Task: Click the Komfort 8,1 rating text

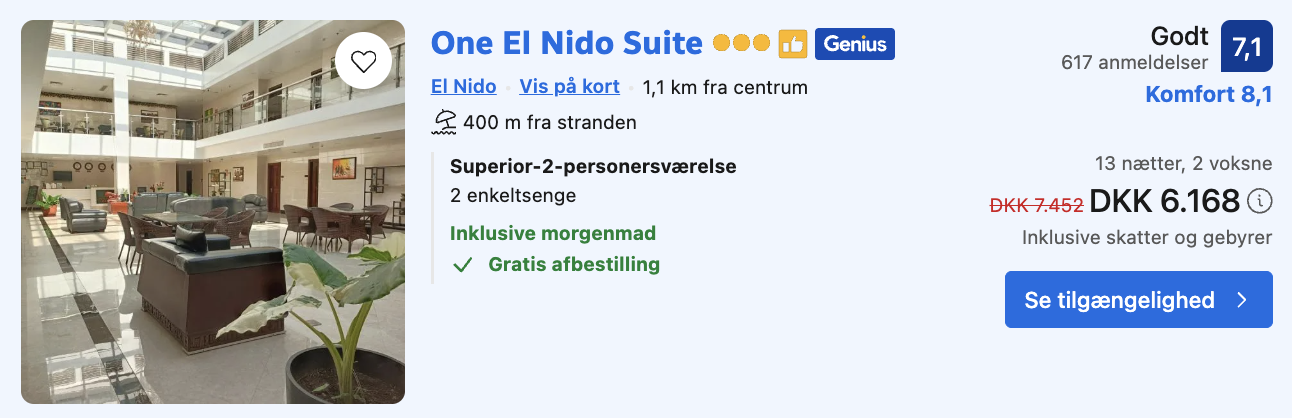Action: point(1208,95)
